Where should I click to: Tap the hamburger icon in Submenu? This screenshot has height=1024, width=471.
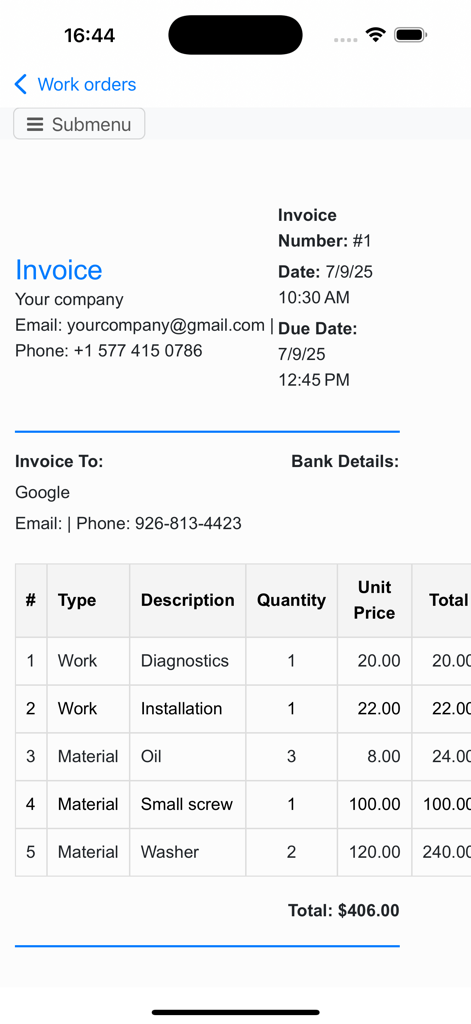tap(35, 124)
